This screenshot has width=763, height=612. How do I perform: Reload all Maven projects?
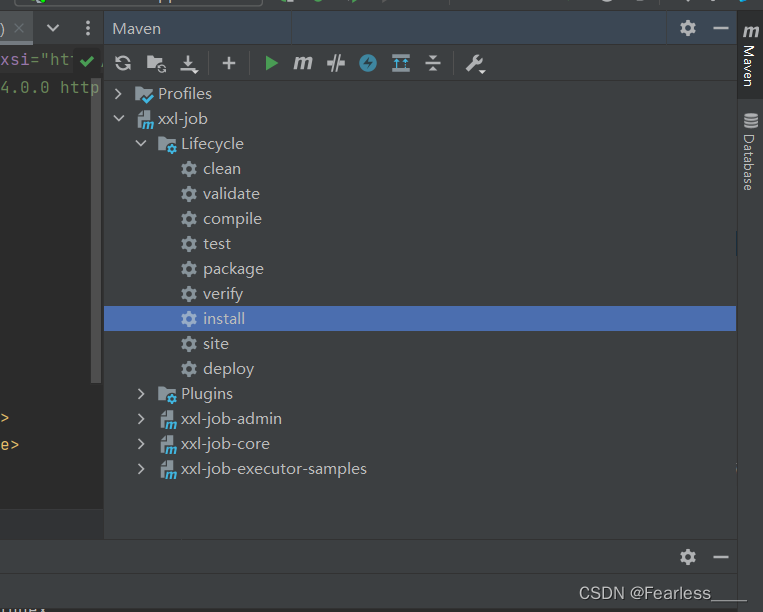(x=123, y=63)
